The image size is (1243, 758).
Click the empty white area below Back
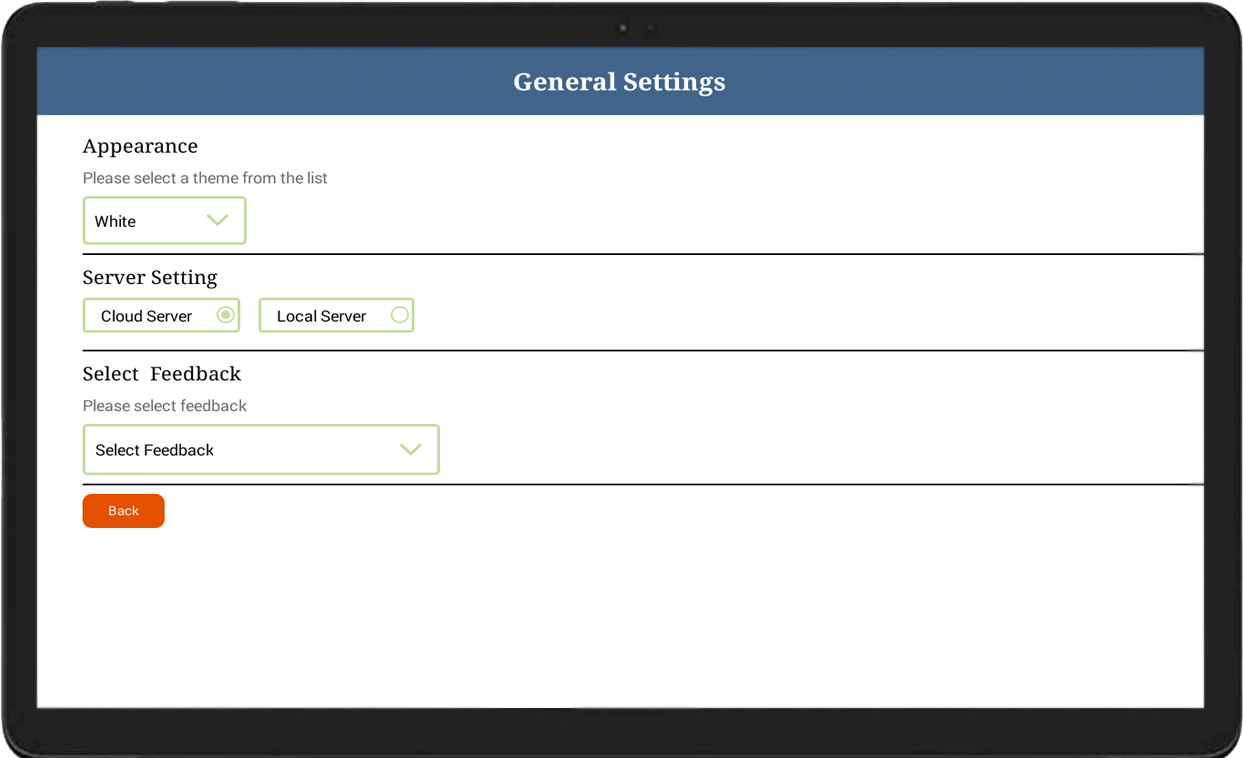[620, 620]
